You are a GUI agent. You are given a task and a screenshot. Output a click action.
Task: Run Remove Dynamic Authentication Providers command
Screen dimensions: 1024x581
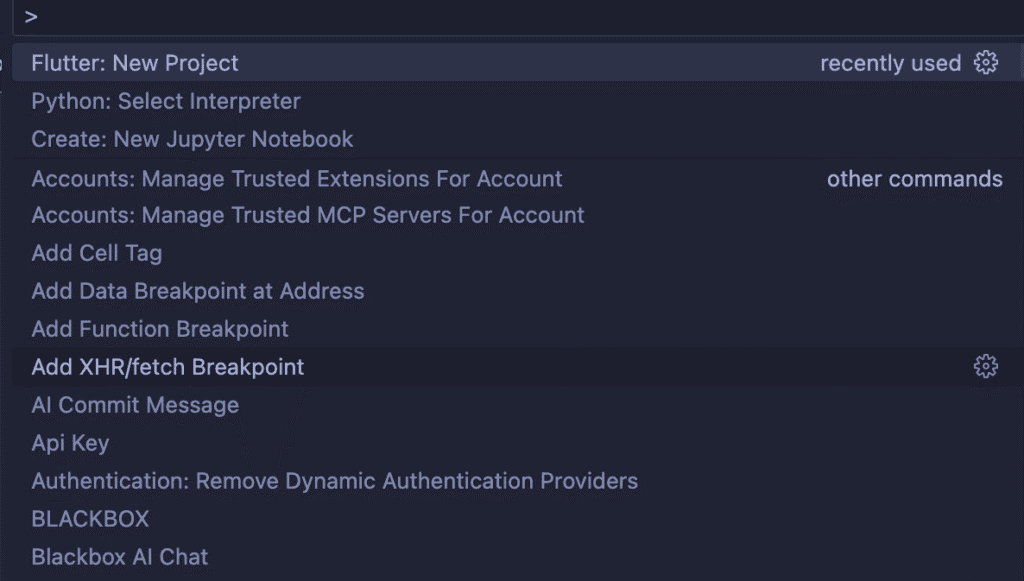pyautogui.click(x=334, y=481)
